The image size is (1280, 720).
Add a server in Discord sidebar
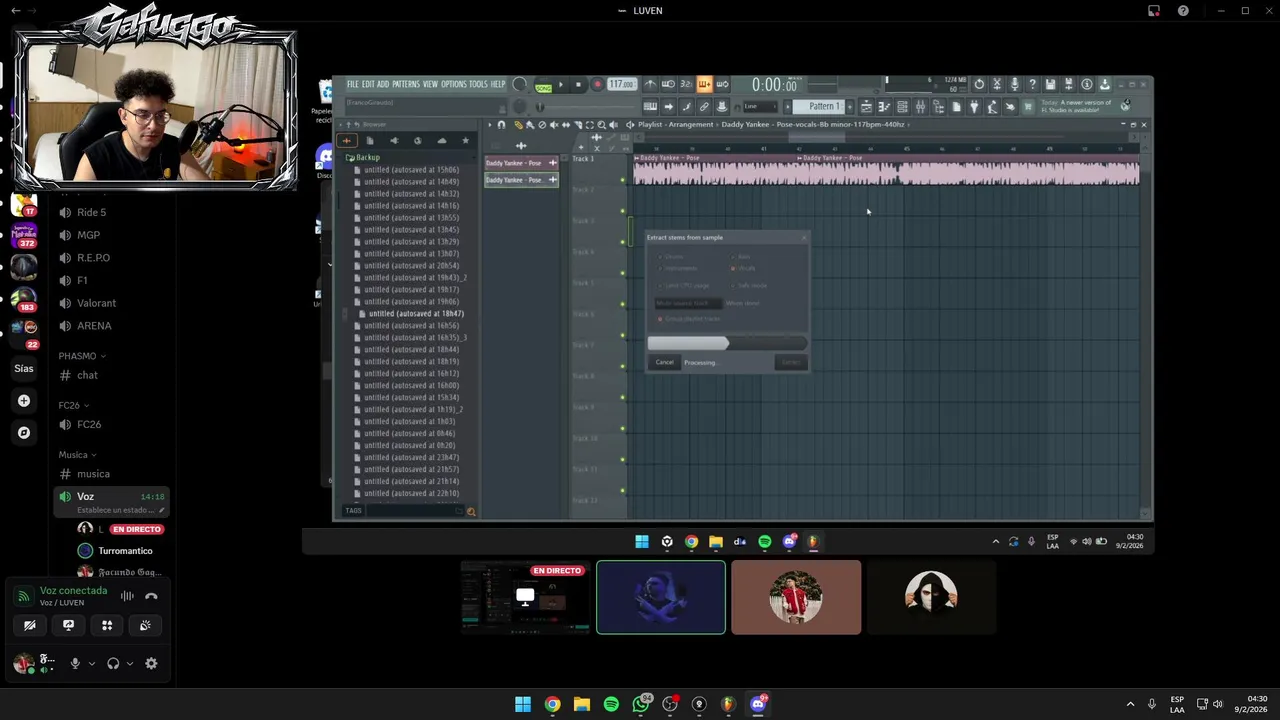(24, 401)
